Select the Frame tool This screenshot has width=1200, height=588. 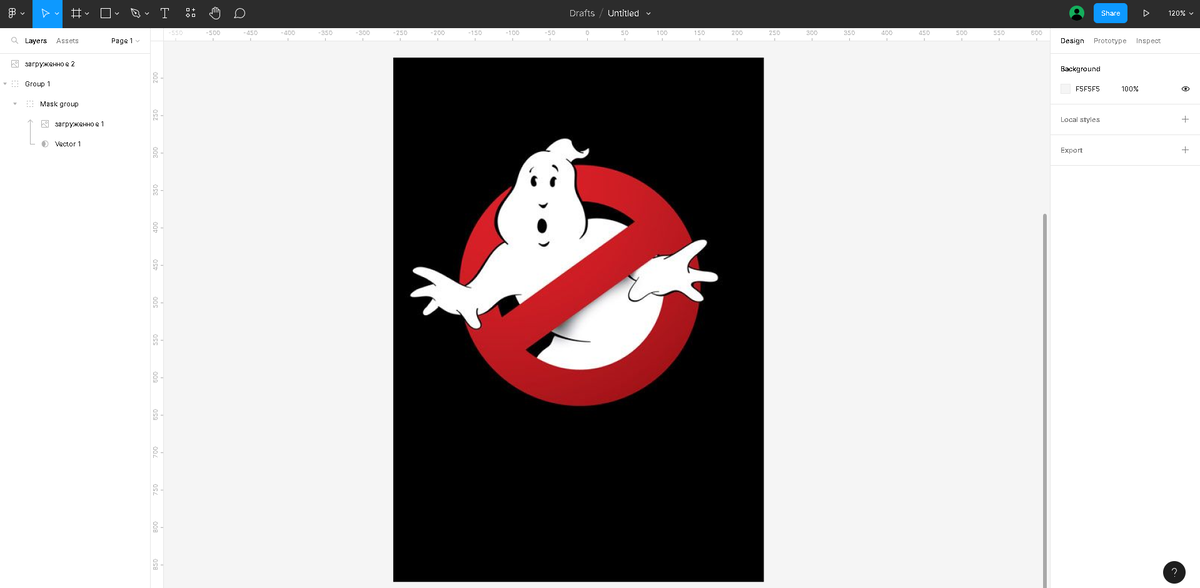75,13
